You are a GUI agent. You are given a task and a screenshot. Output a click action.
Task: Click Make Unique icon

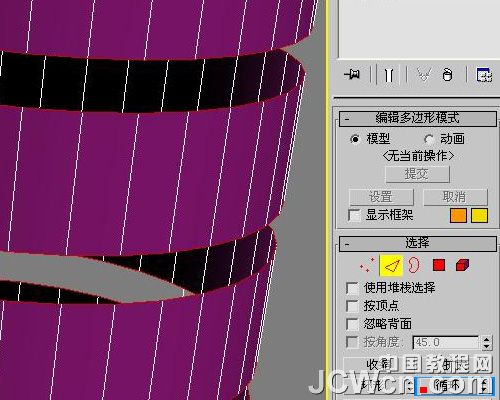(x=424, y=74)
